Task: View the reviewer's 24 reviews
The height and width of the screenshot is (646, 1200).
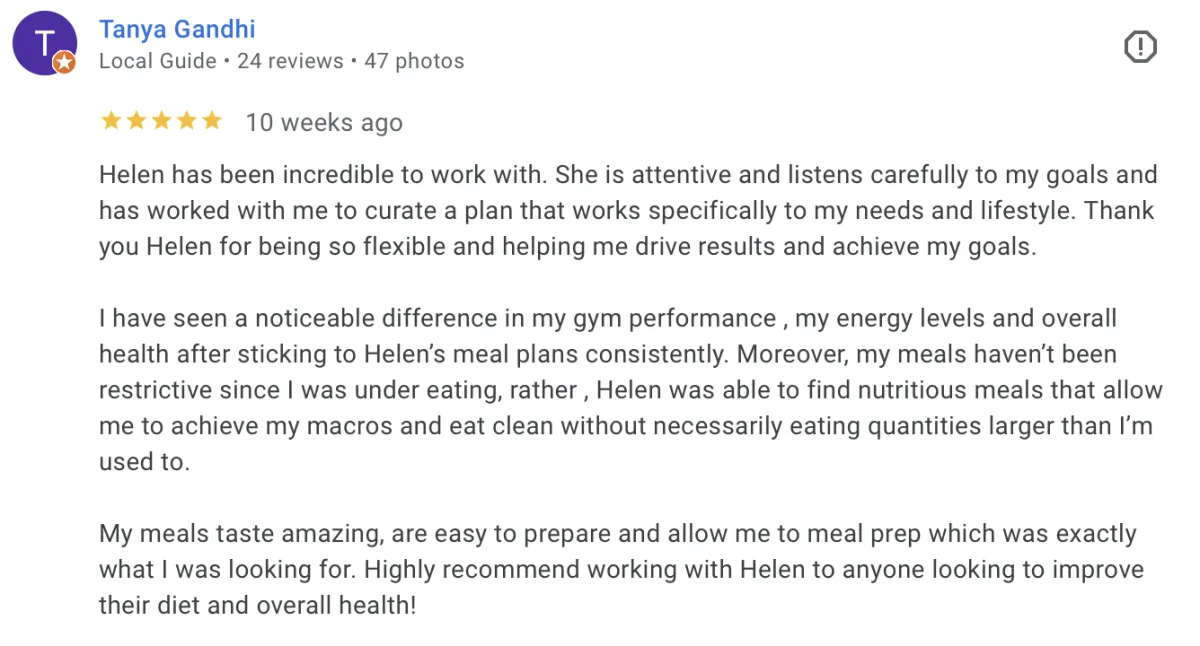Action: [x=290, y=61]
